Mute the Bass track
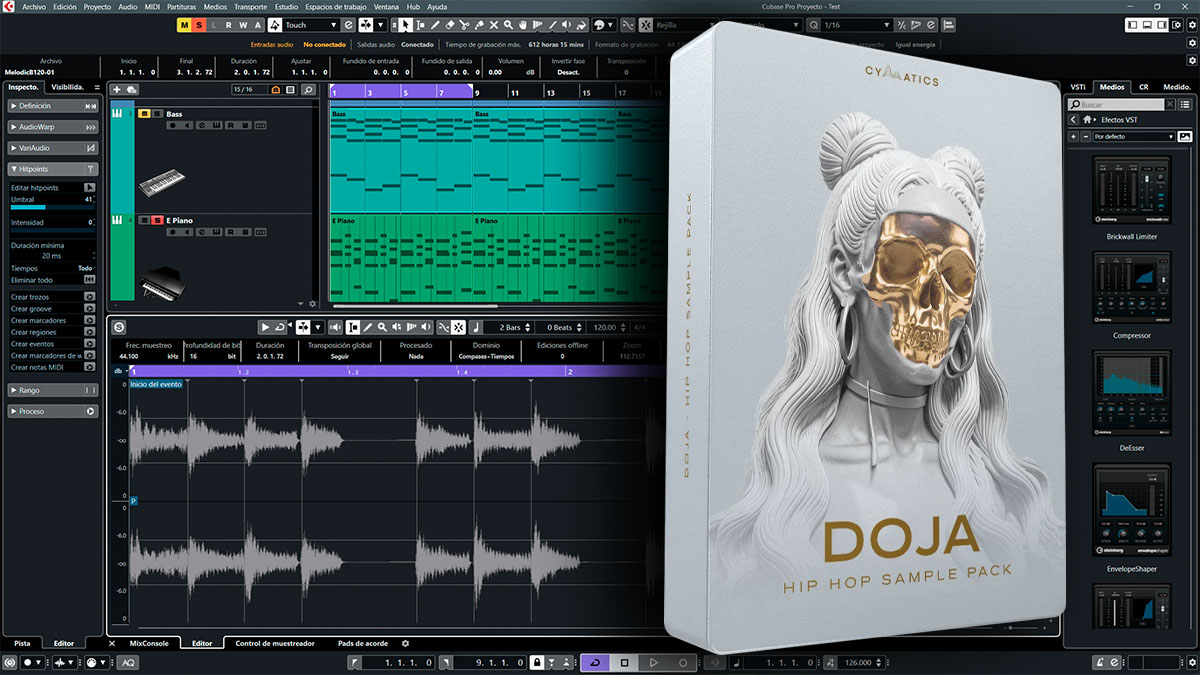The image size is (1200, 675). coord(143,114)
